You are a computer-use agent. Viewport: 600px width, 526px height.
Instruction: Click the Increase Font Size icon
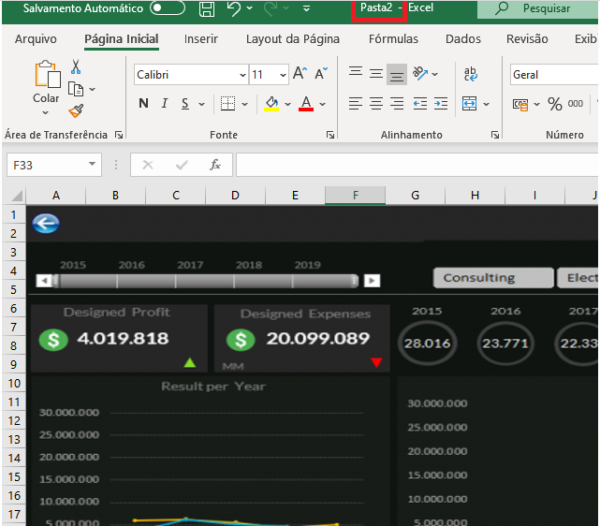point(300,73)
